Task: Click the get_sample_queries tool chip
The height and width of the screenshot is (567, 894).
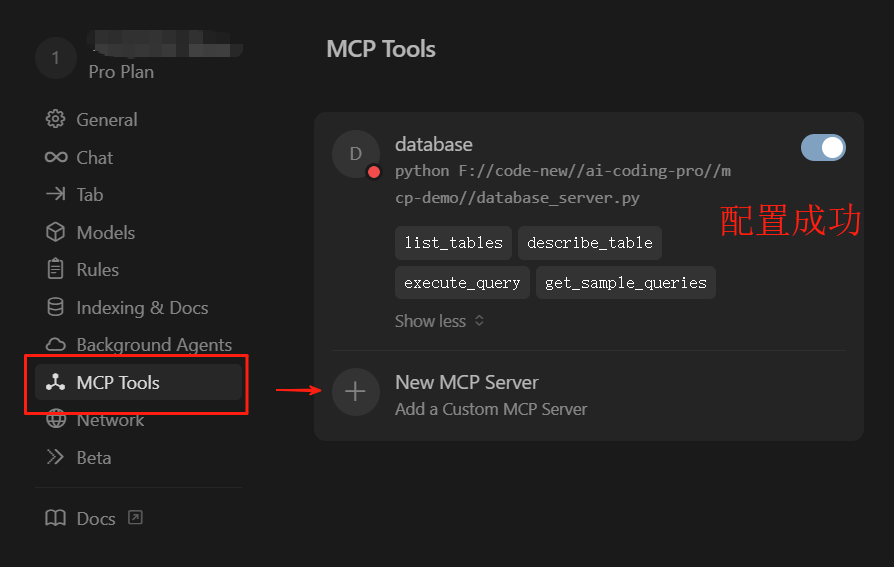Action: click(x=625, y=283)
